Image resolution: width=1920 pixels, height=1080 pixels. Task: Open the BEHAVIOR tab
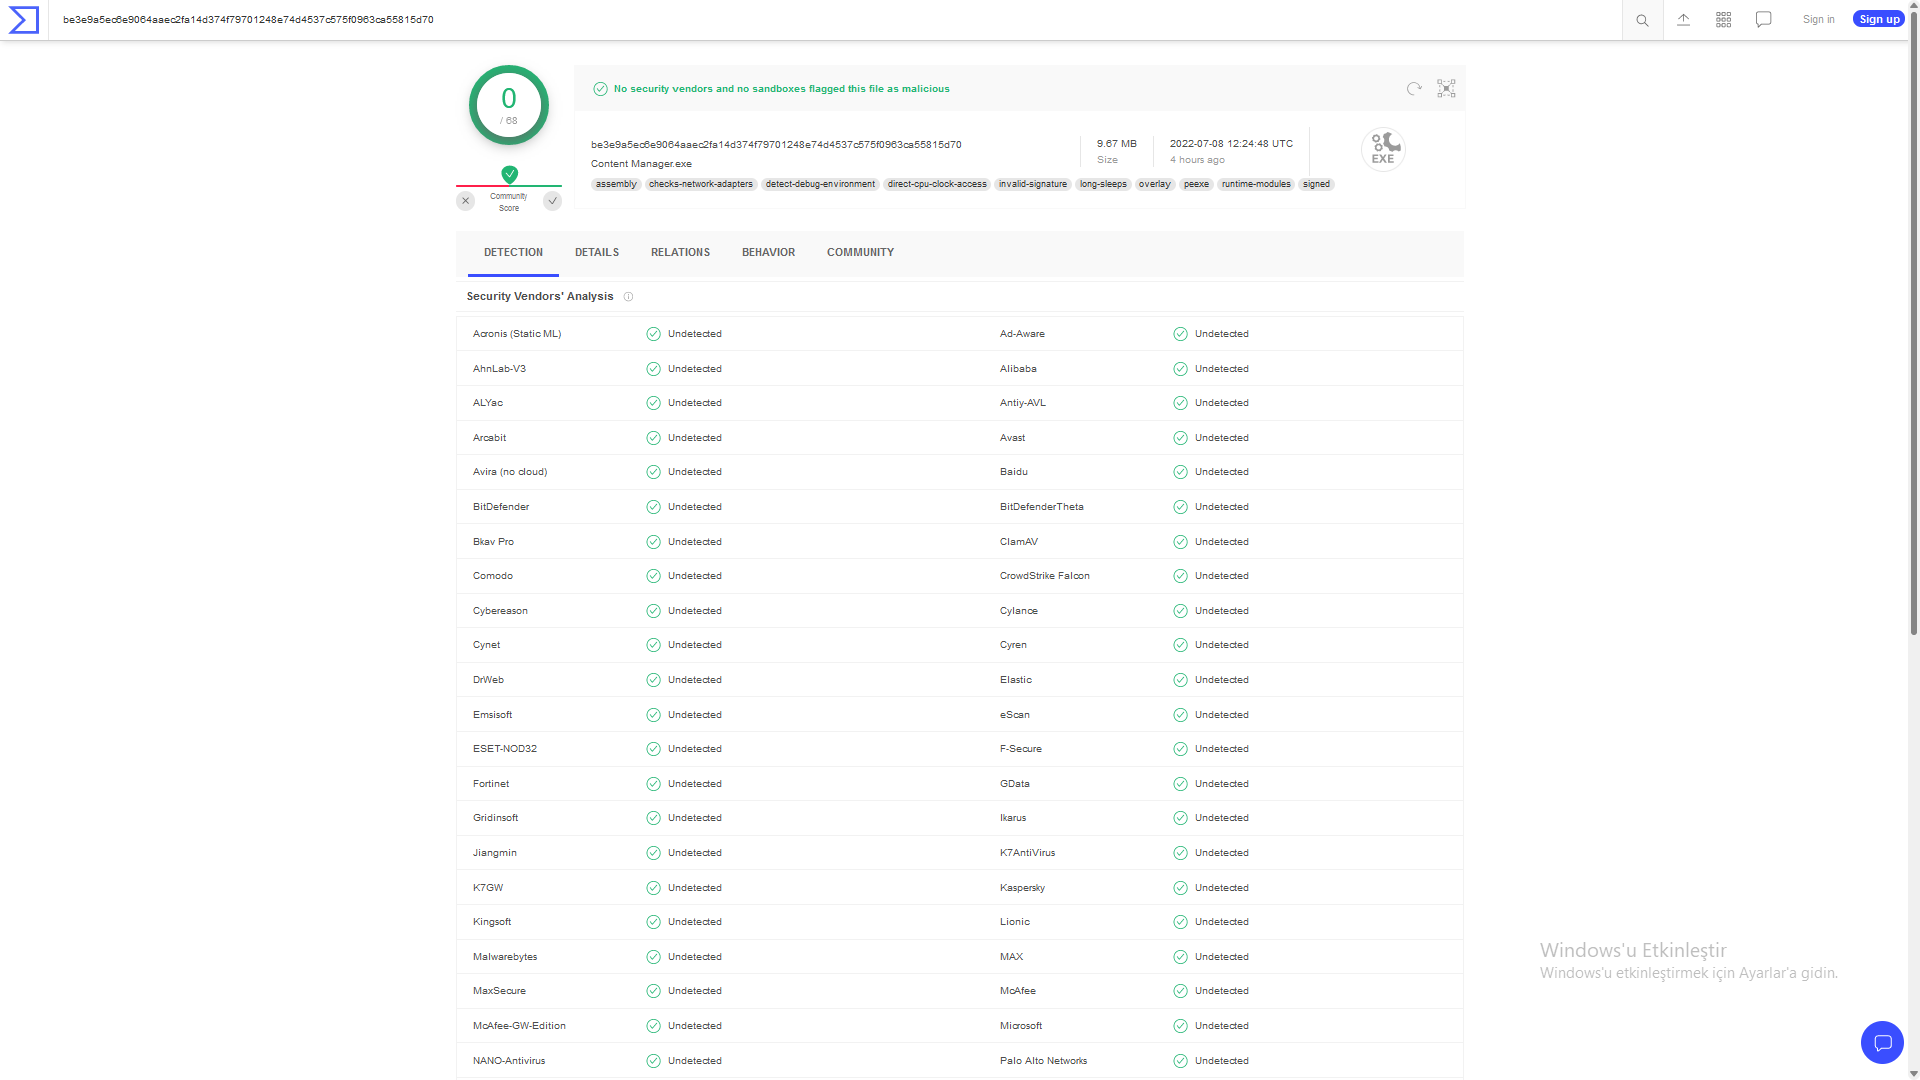(x=768, y=253)
